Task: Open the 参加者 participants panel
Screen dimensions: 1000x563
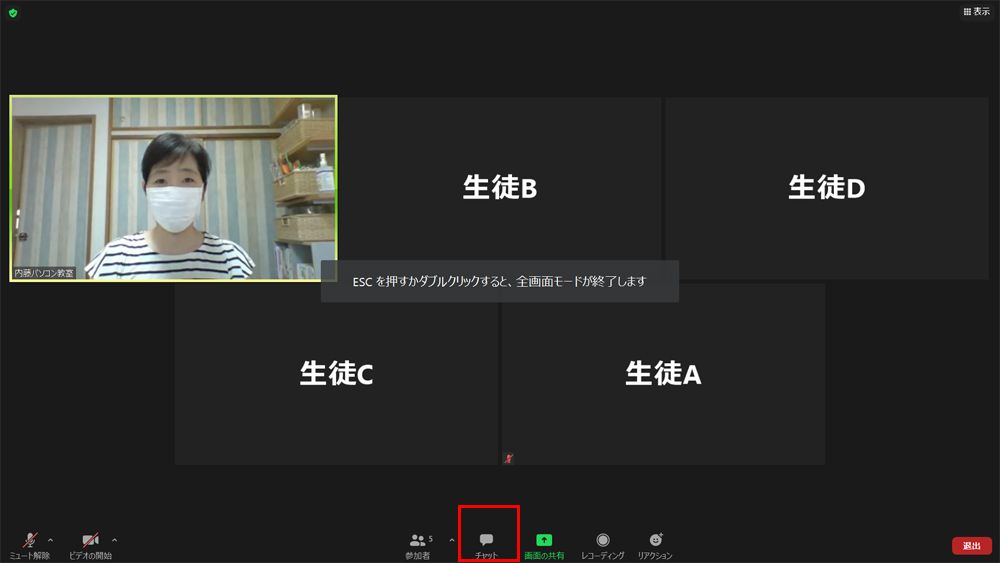Action: (418, 546)
